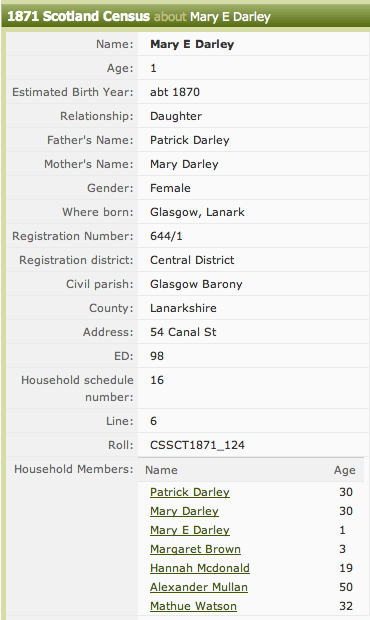Screen dimensions: 370x620
Task: Click the Civil parish value Glasgow Barony
Action: pyautogui.click(x=196, y=284)
